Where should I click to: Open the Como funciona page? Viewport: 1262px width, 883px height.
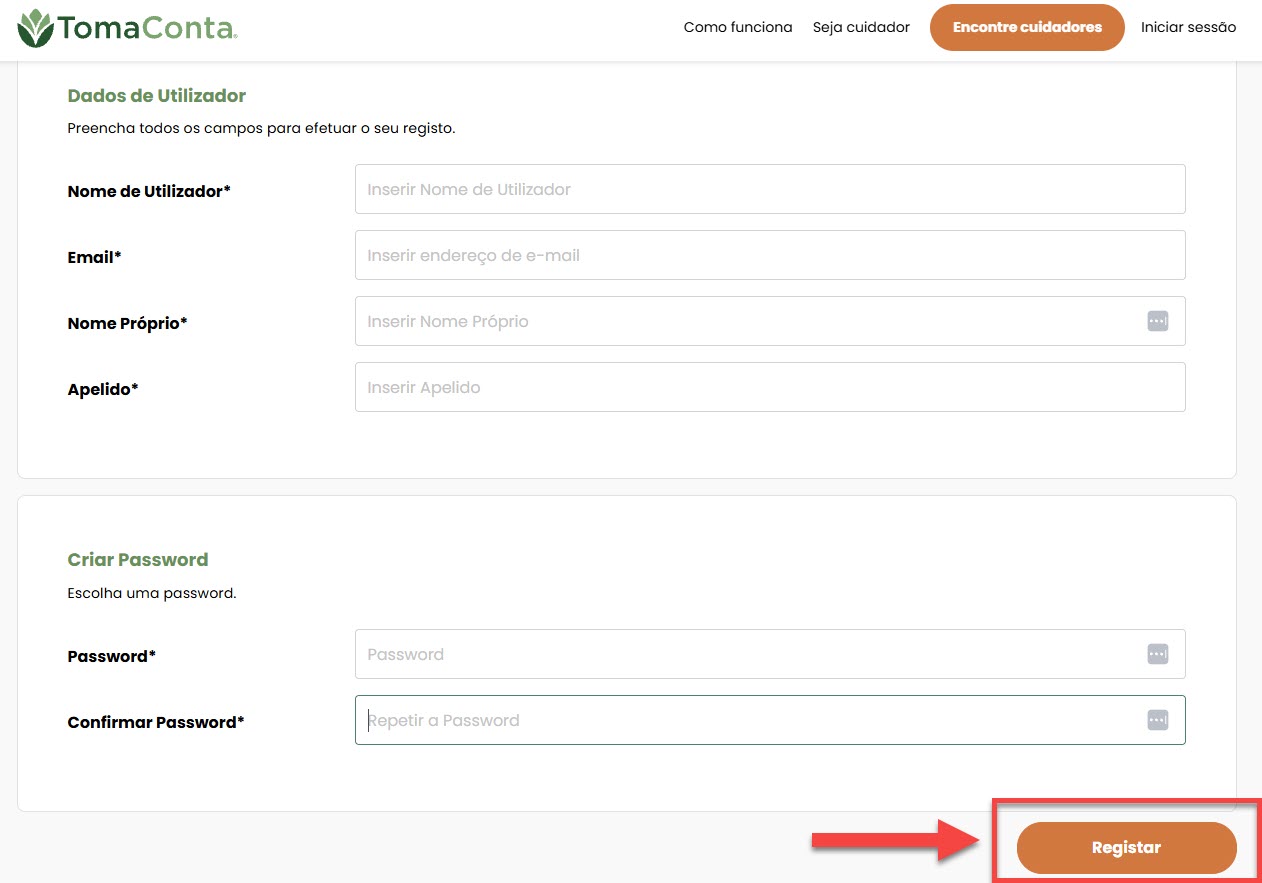[738, 27]
